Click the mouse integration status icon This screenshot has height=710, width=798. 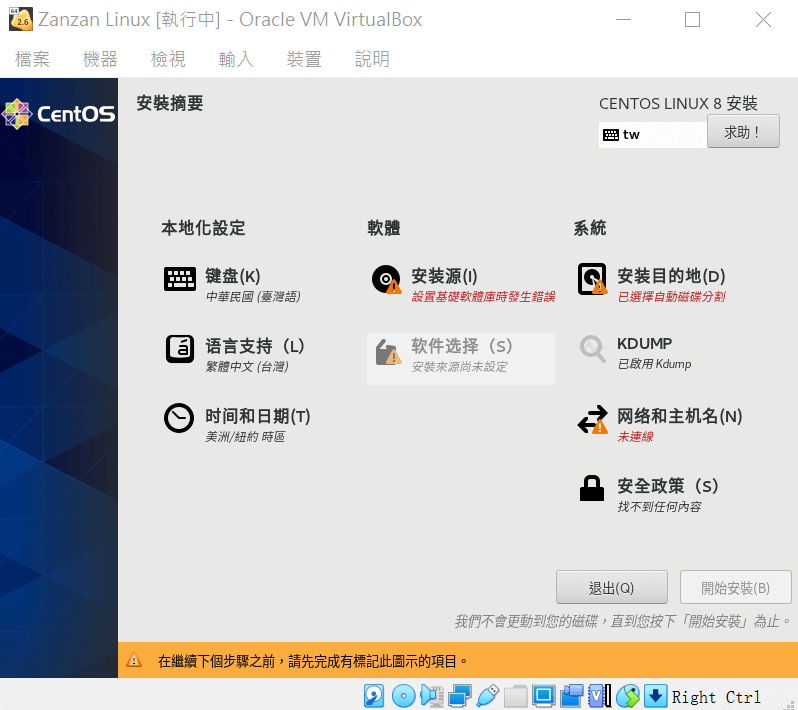tap(628, 696)
